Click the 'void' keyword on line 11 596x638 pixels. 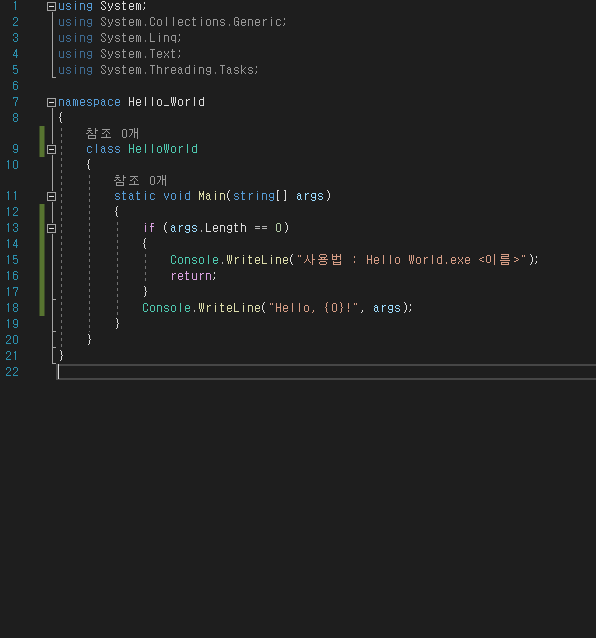point(177,196)
